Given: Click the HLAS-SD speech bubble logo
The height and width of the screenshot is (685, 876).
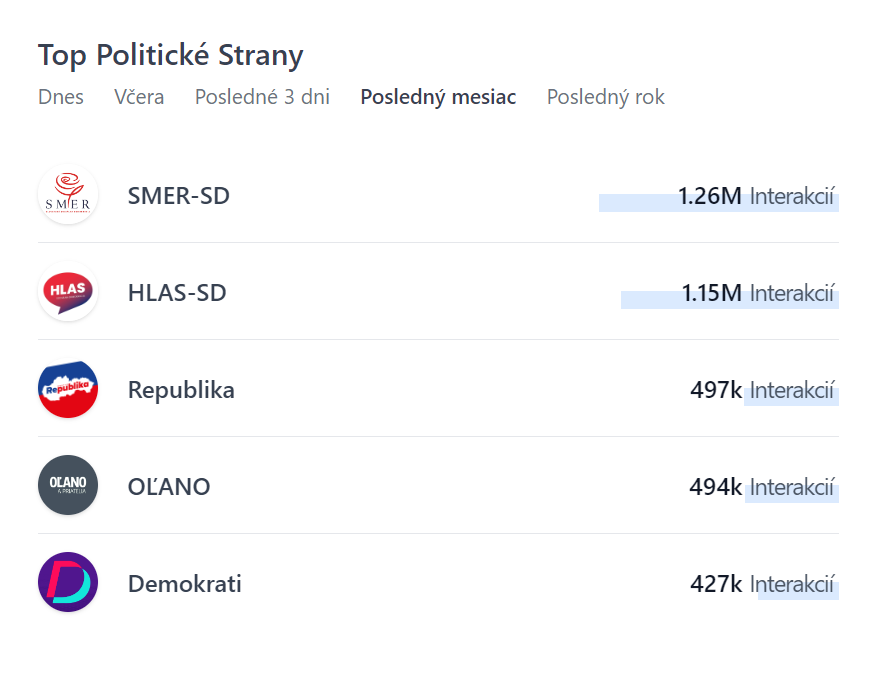Looking at the screenshot, I should pyautogui.click(x=68, y=292).
